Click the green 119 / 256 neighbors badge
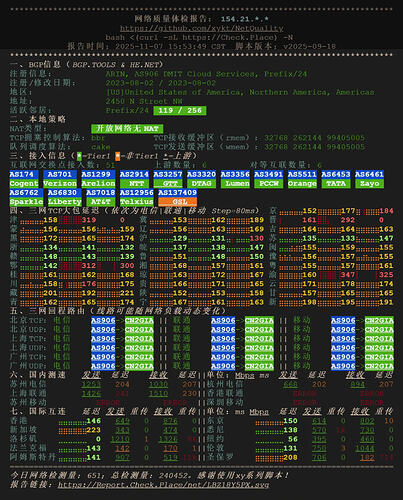The height and width of the screenshot is (500, 403). point(180,110)
